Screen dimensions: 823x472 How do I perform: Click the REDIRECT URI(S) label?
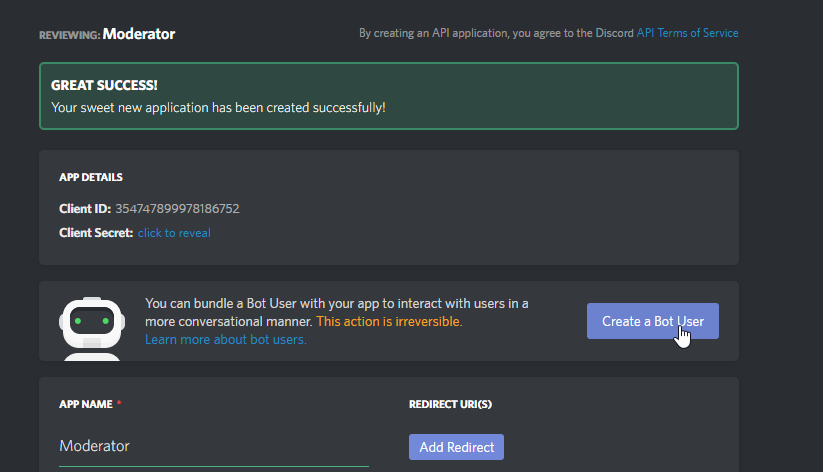450,404
